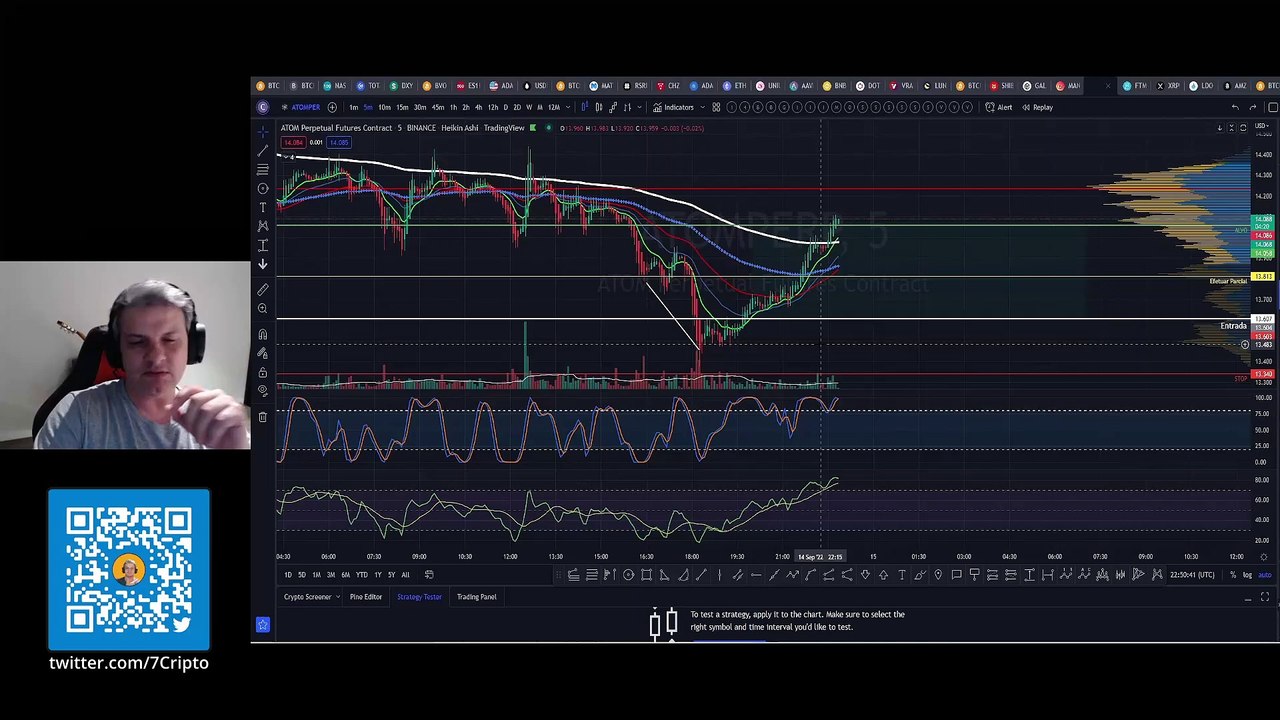Add symbol with plus button
The height and width of the screenshot is (720, 1280).
pos(332,107)
